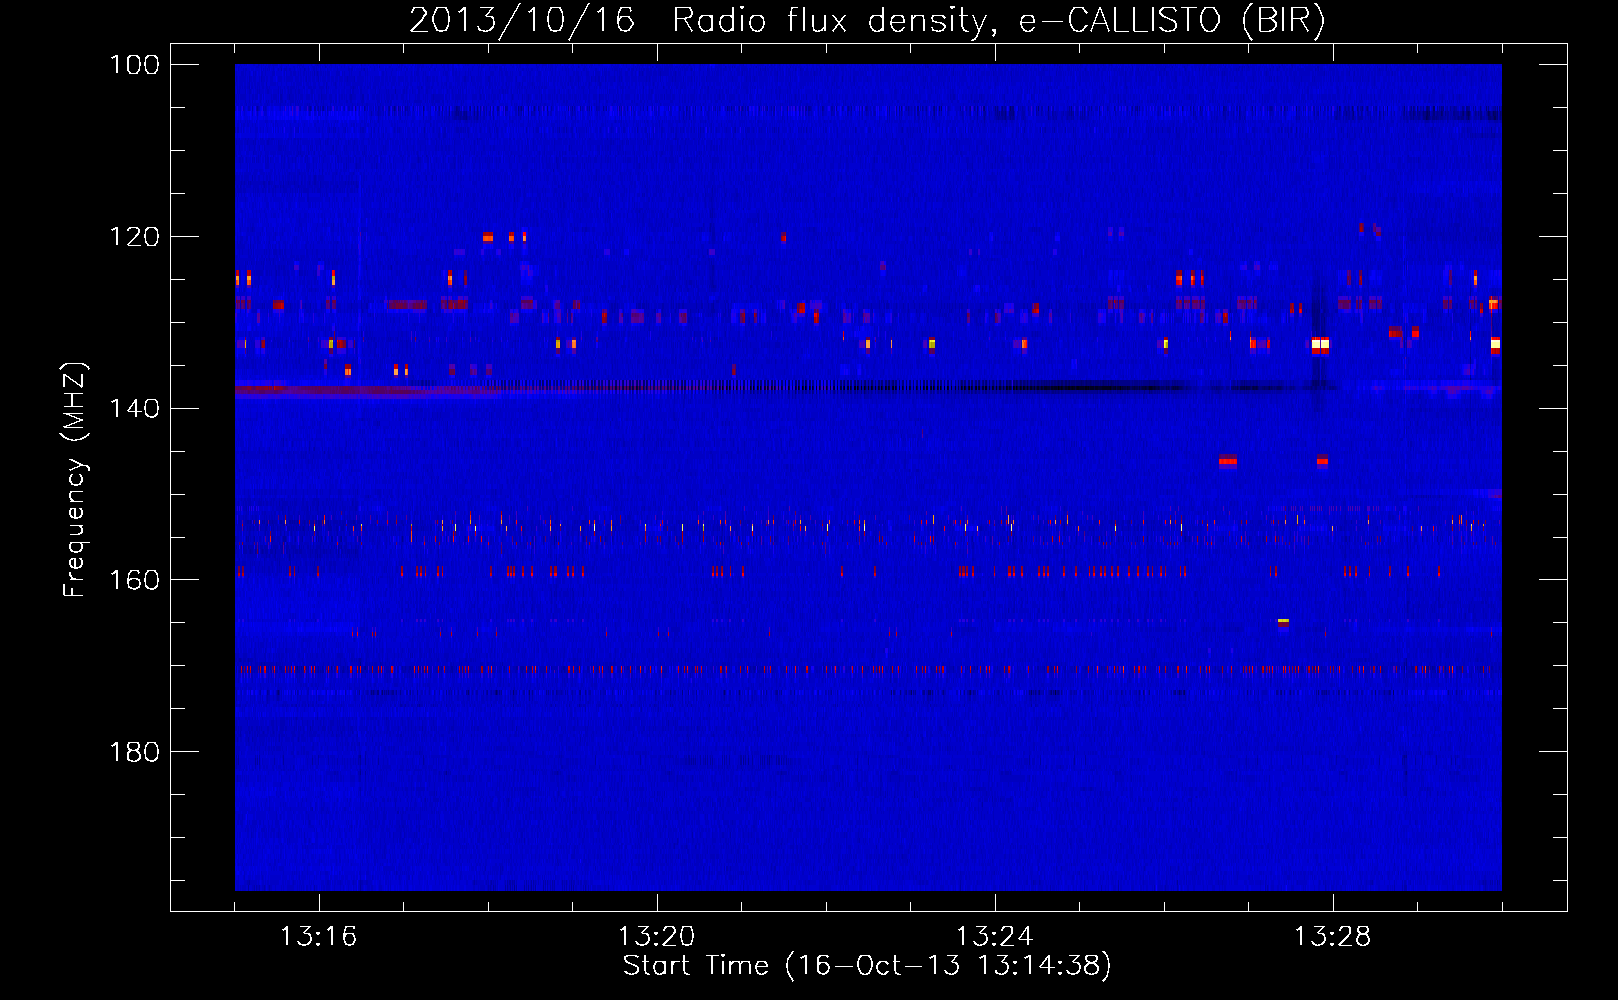The width and height of the screenshot is (1618, 1000).
Task: Click the '13:28' time tick label
Action: [x=1332, y=937]
